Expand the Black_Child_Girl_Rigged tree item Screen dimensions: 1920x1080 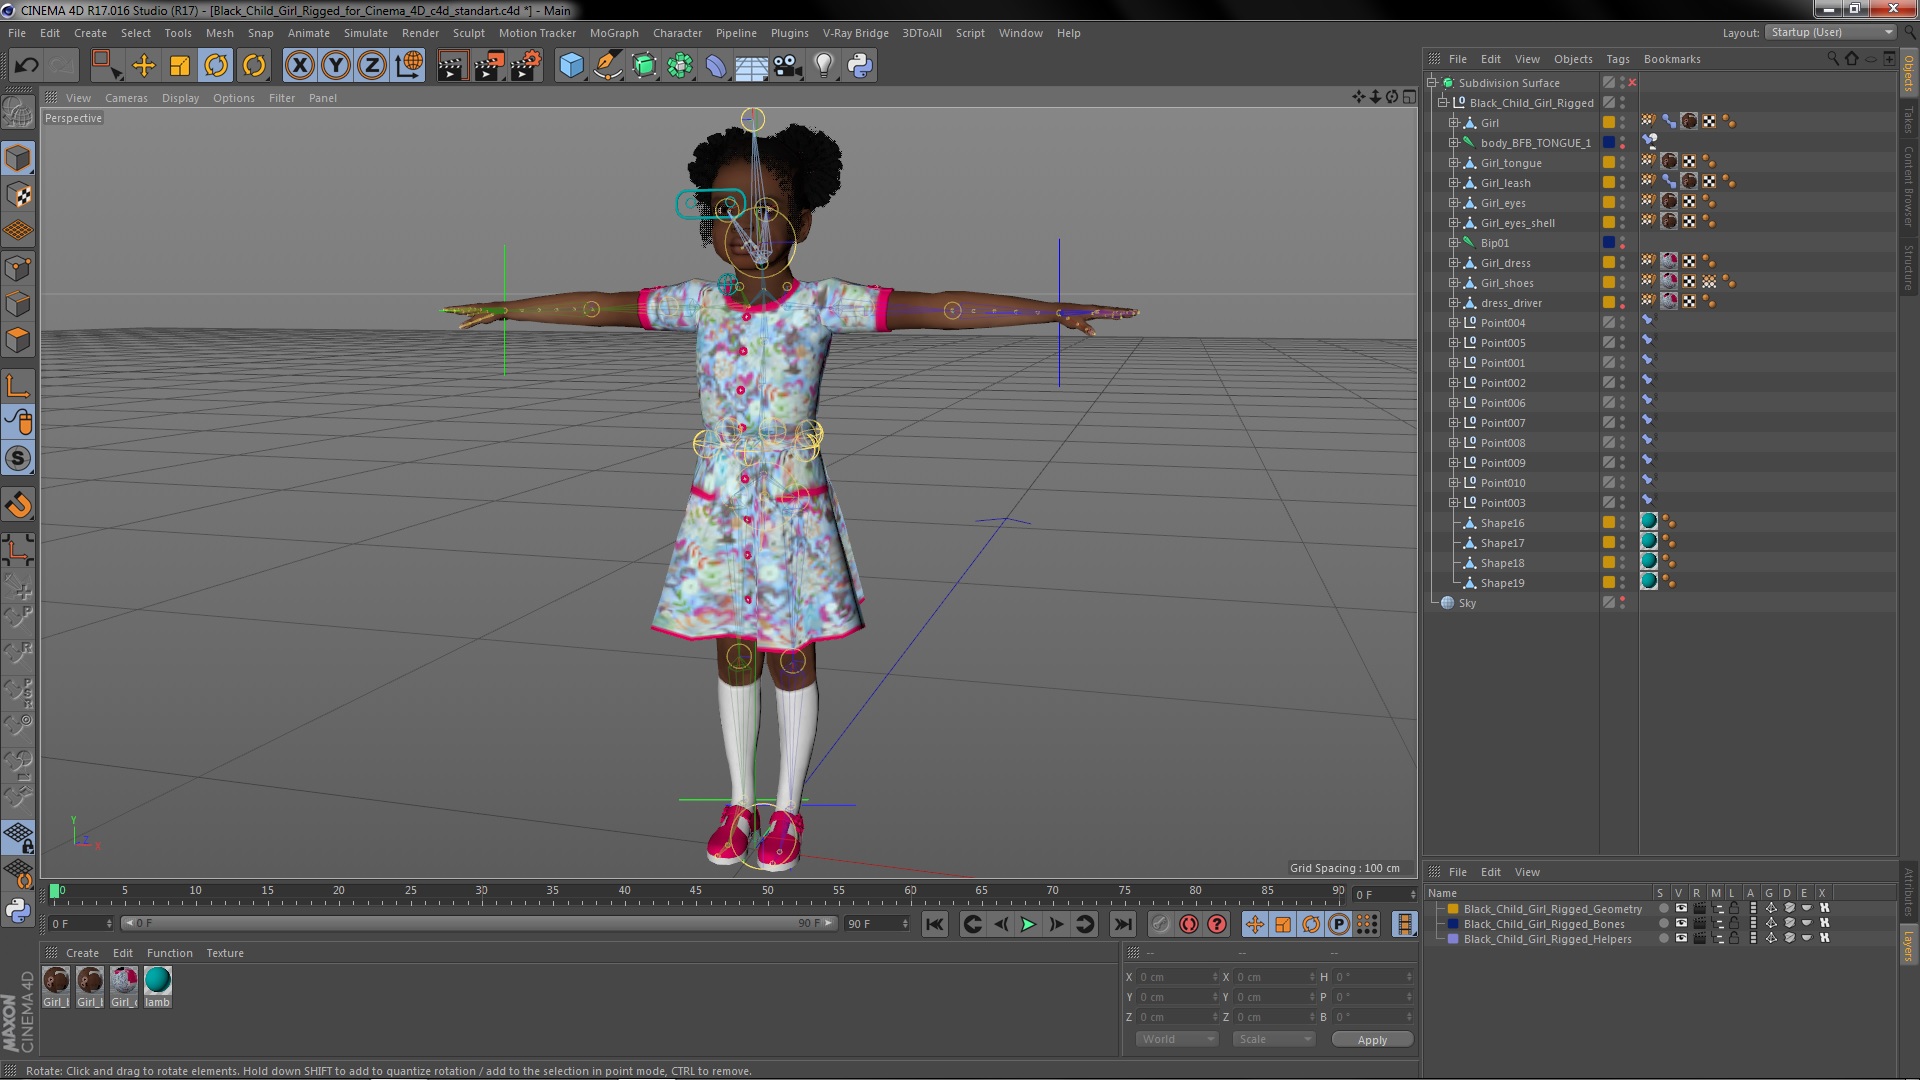point(1443,102)
